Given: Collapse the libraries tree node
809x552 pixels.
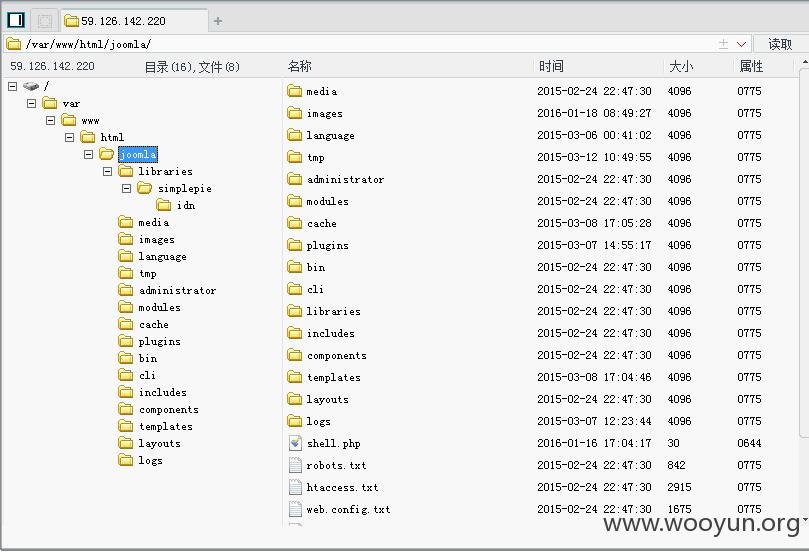Looking at the screenshot, I should click(x=107, y=171).
